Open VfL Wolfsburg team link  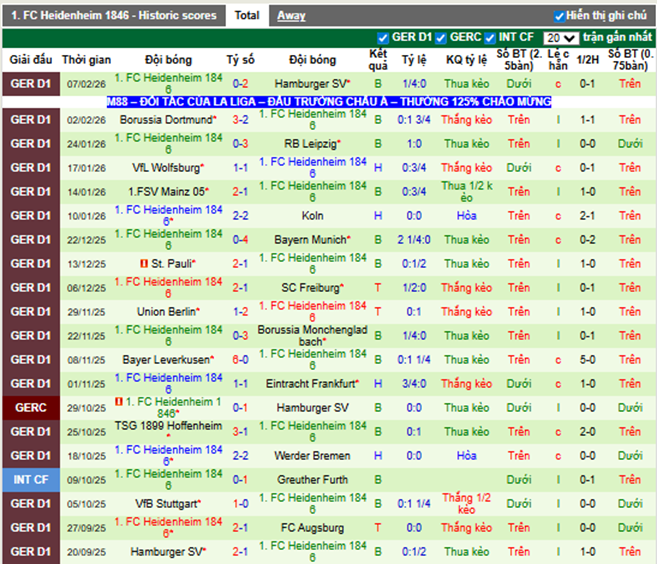[x=166, y=168]
